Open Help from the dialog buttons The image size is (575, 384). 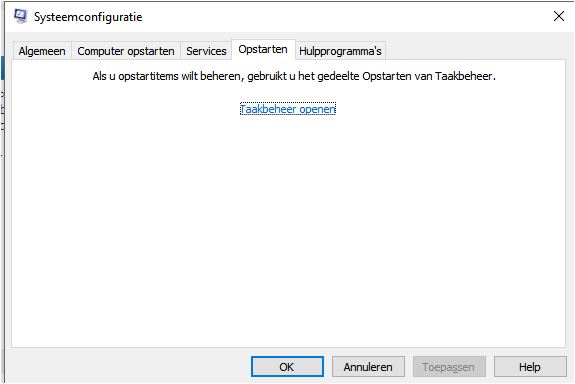(530, 367)
